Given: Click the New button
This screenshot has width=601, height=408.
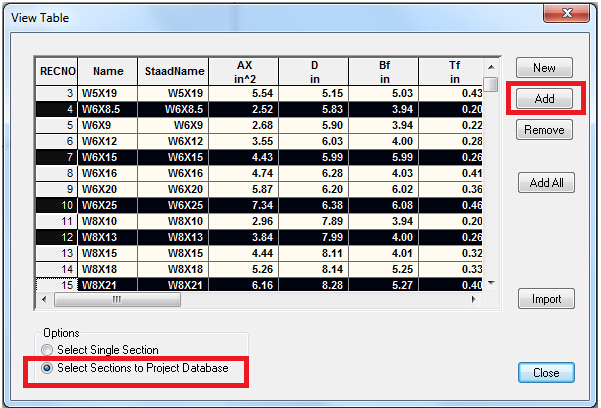Looking at the screenshot, I should coord(545,68).
